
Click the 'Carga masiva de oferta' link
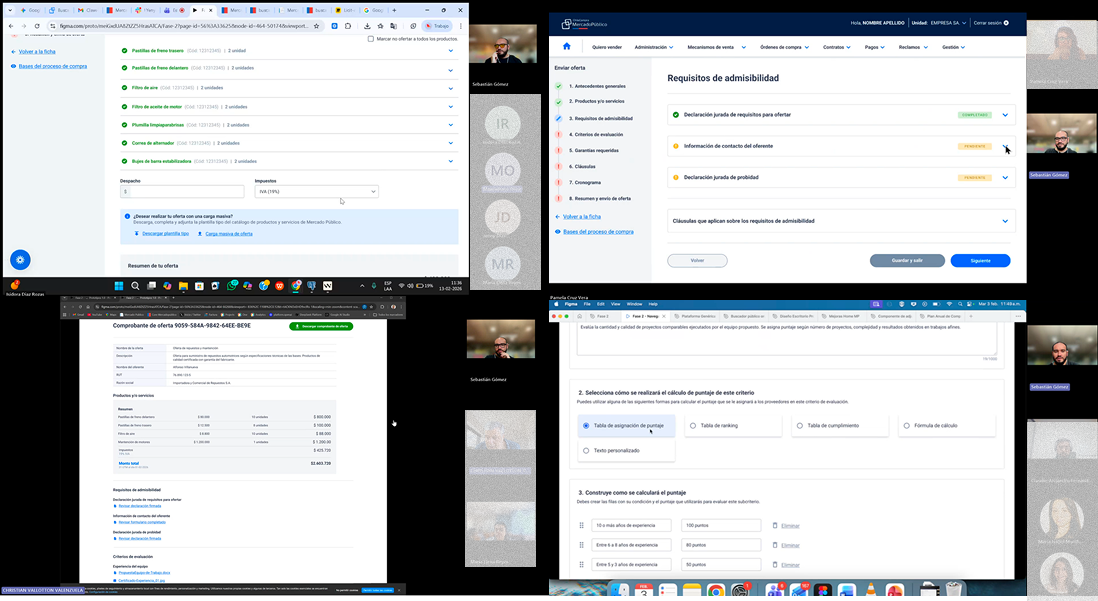pyautogui.click(x=229, y=234)
